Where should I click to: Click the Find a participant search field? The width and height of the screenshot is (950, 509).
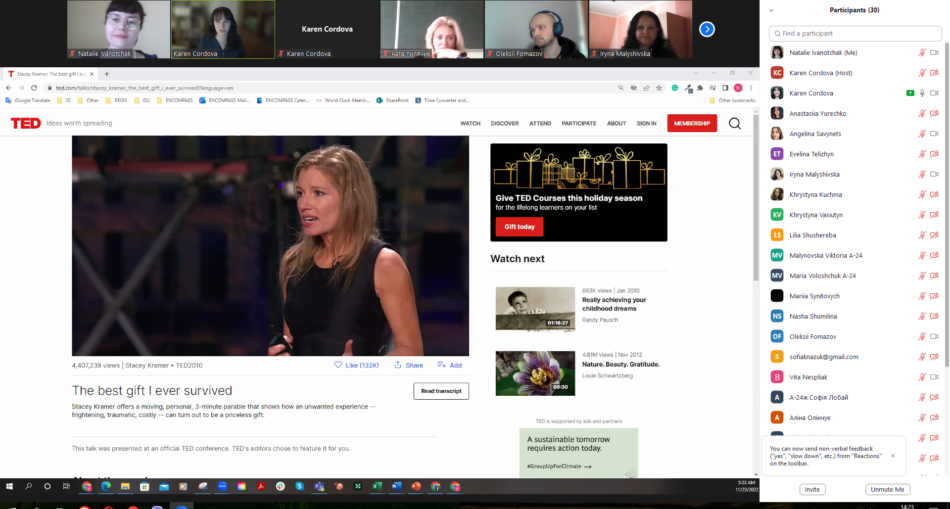(855, 33)
